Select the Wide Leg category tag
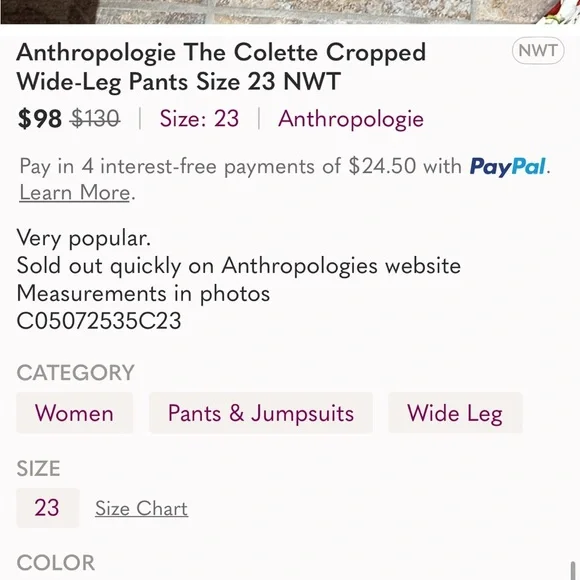Screen dimensions: 580x580 455,413
